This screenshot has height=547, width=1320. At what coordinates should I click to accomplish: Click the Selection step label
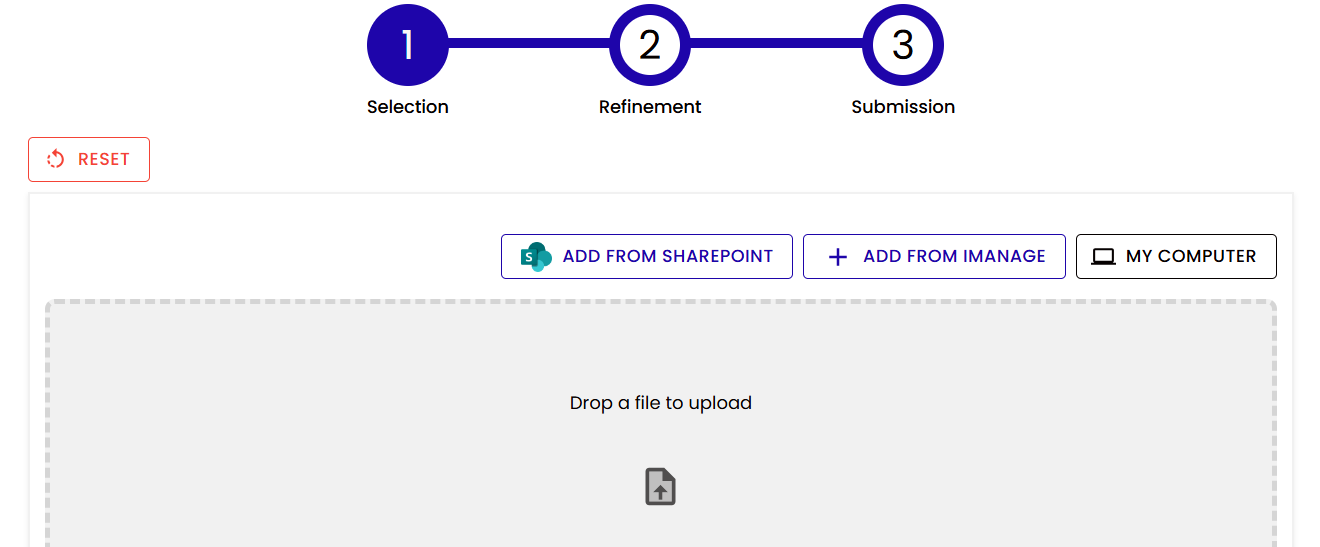tap(408, 107)
